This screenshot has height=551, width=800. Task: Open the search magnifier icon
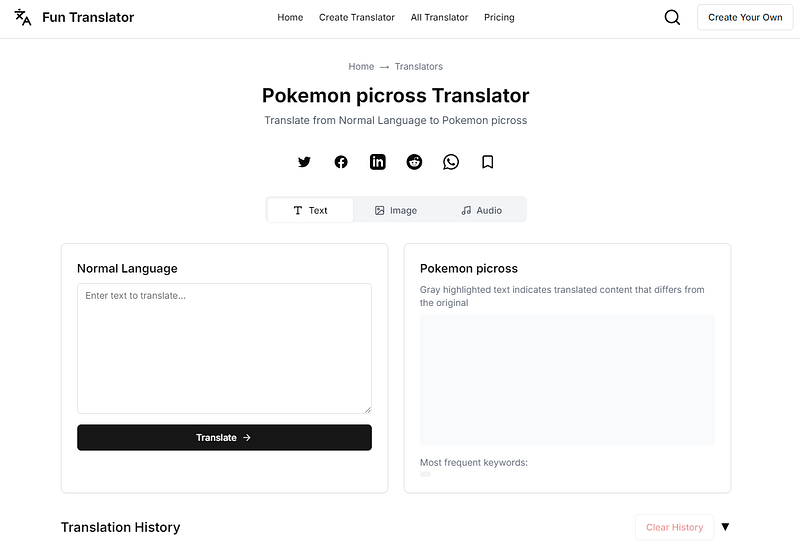coord(672,17)
